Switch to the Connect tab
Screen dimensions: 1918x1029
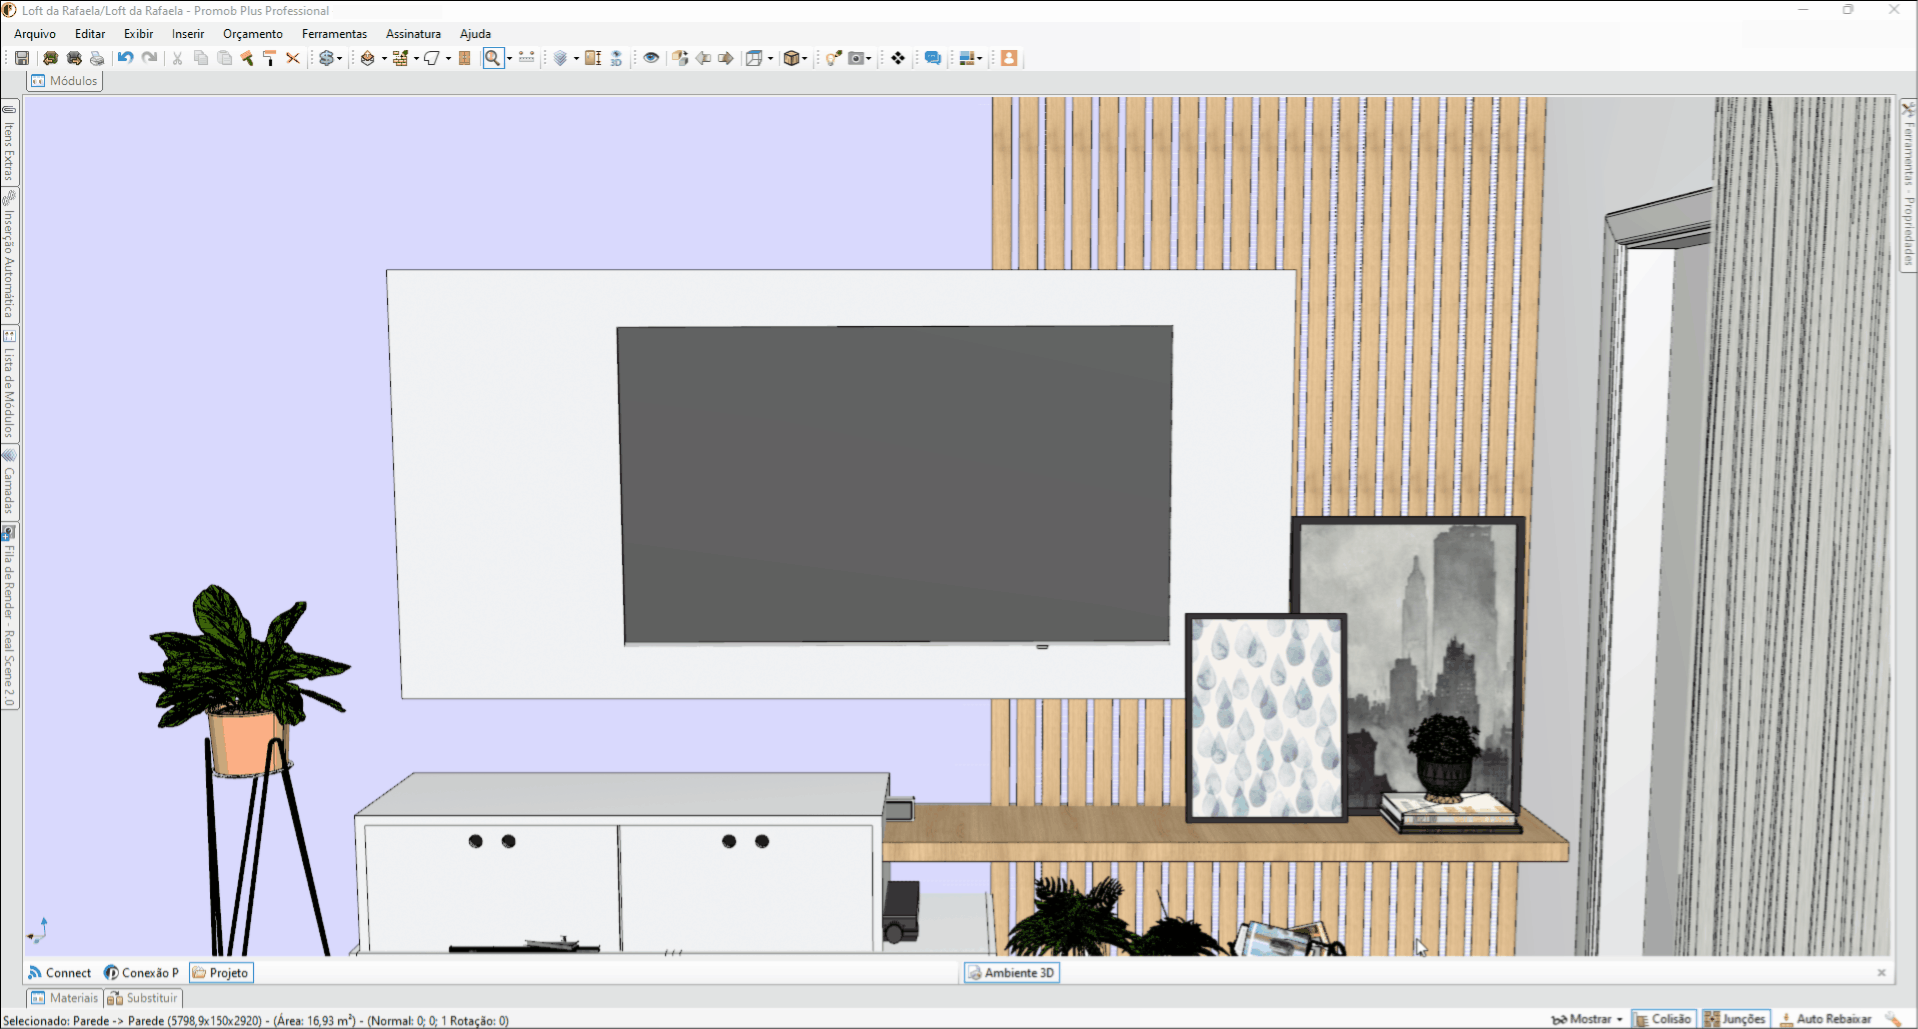tap(60, 973)
